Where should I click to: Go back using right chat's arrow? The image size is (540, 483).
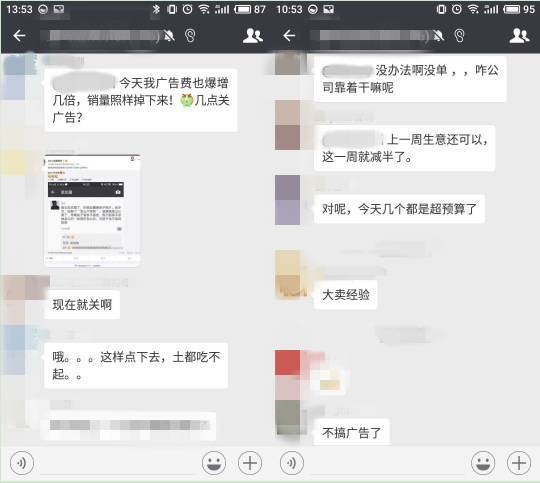coord(289,35)
